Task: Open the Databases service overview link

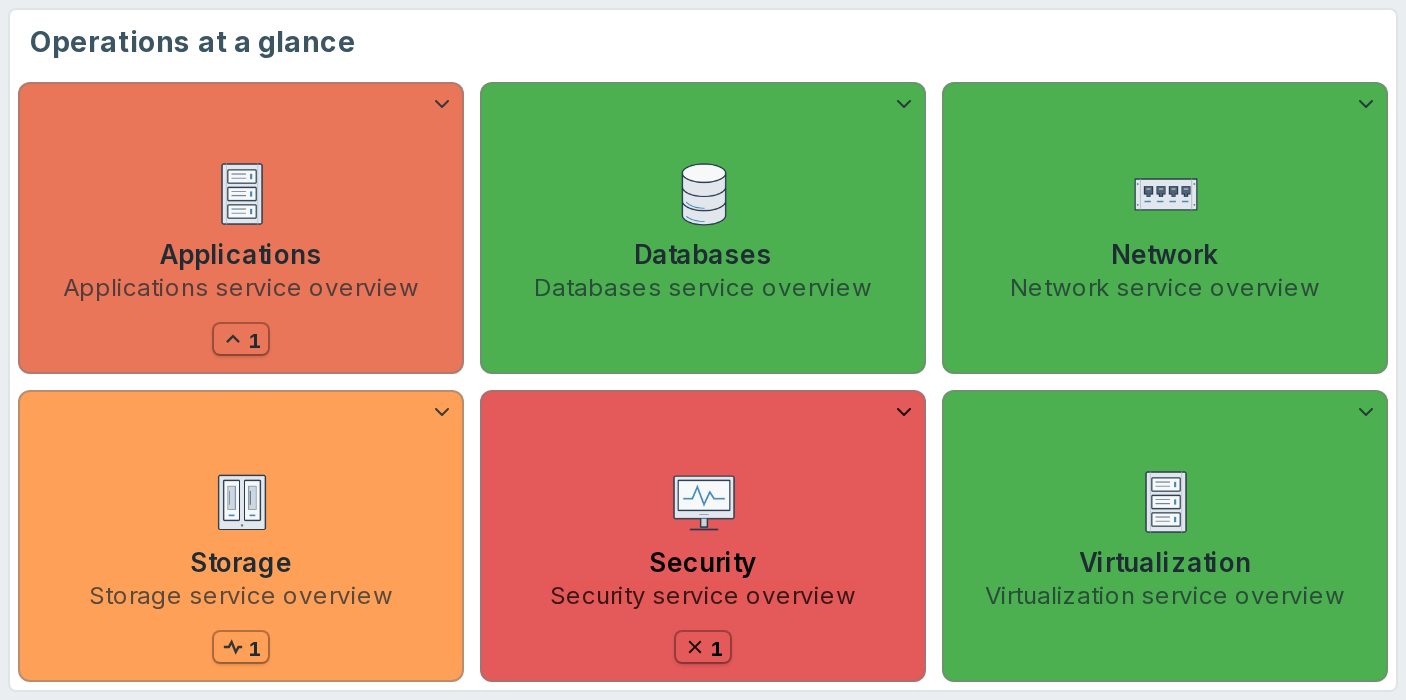Action: 703,288
